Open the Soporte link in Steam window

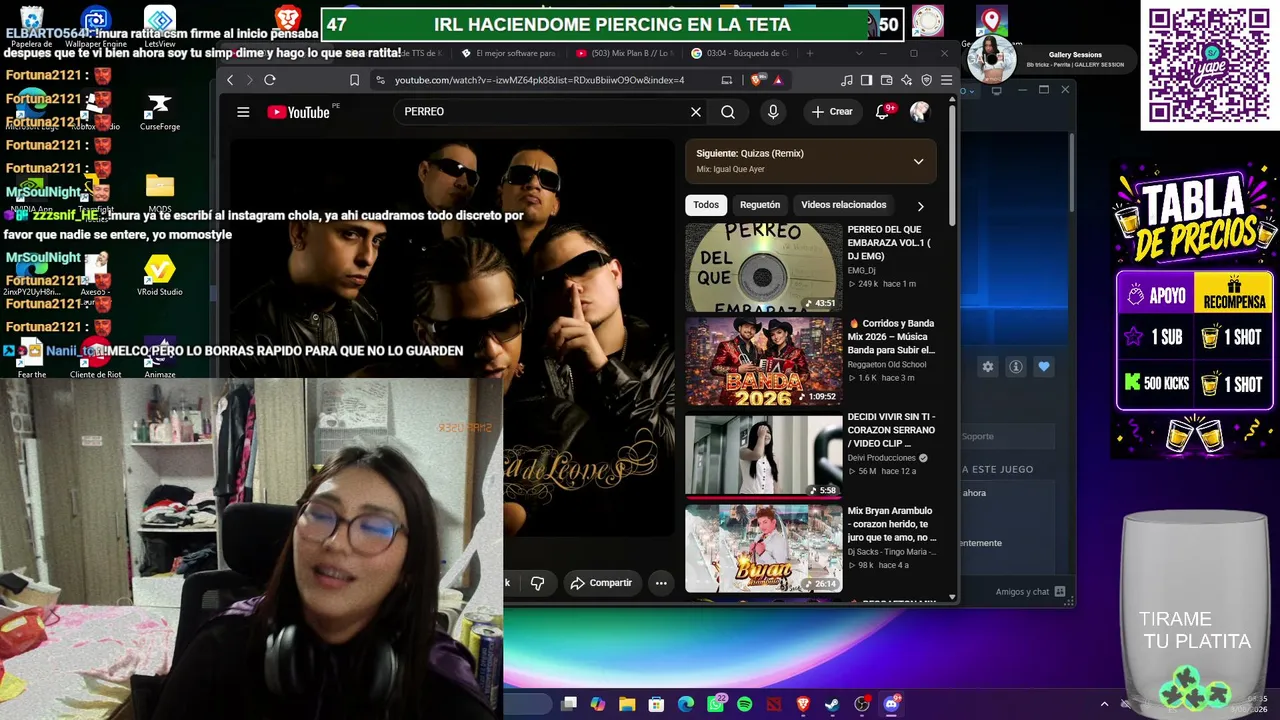(978, 436)
